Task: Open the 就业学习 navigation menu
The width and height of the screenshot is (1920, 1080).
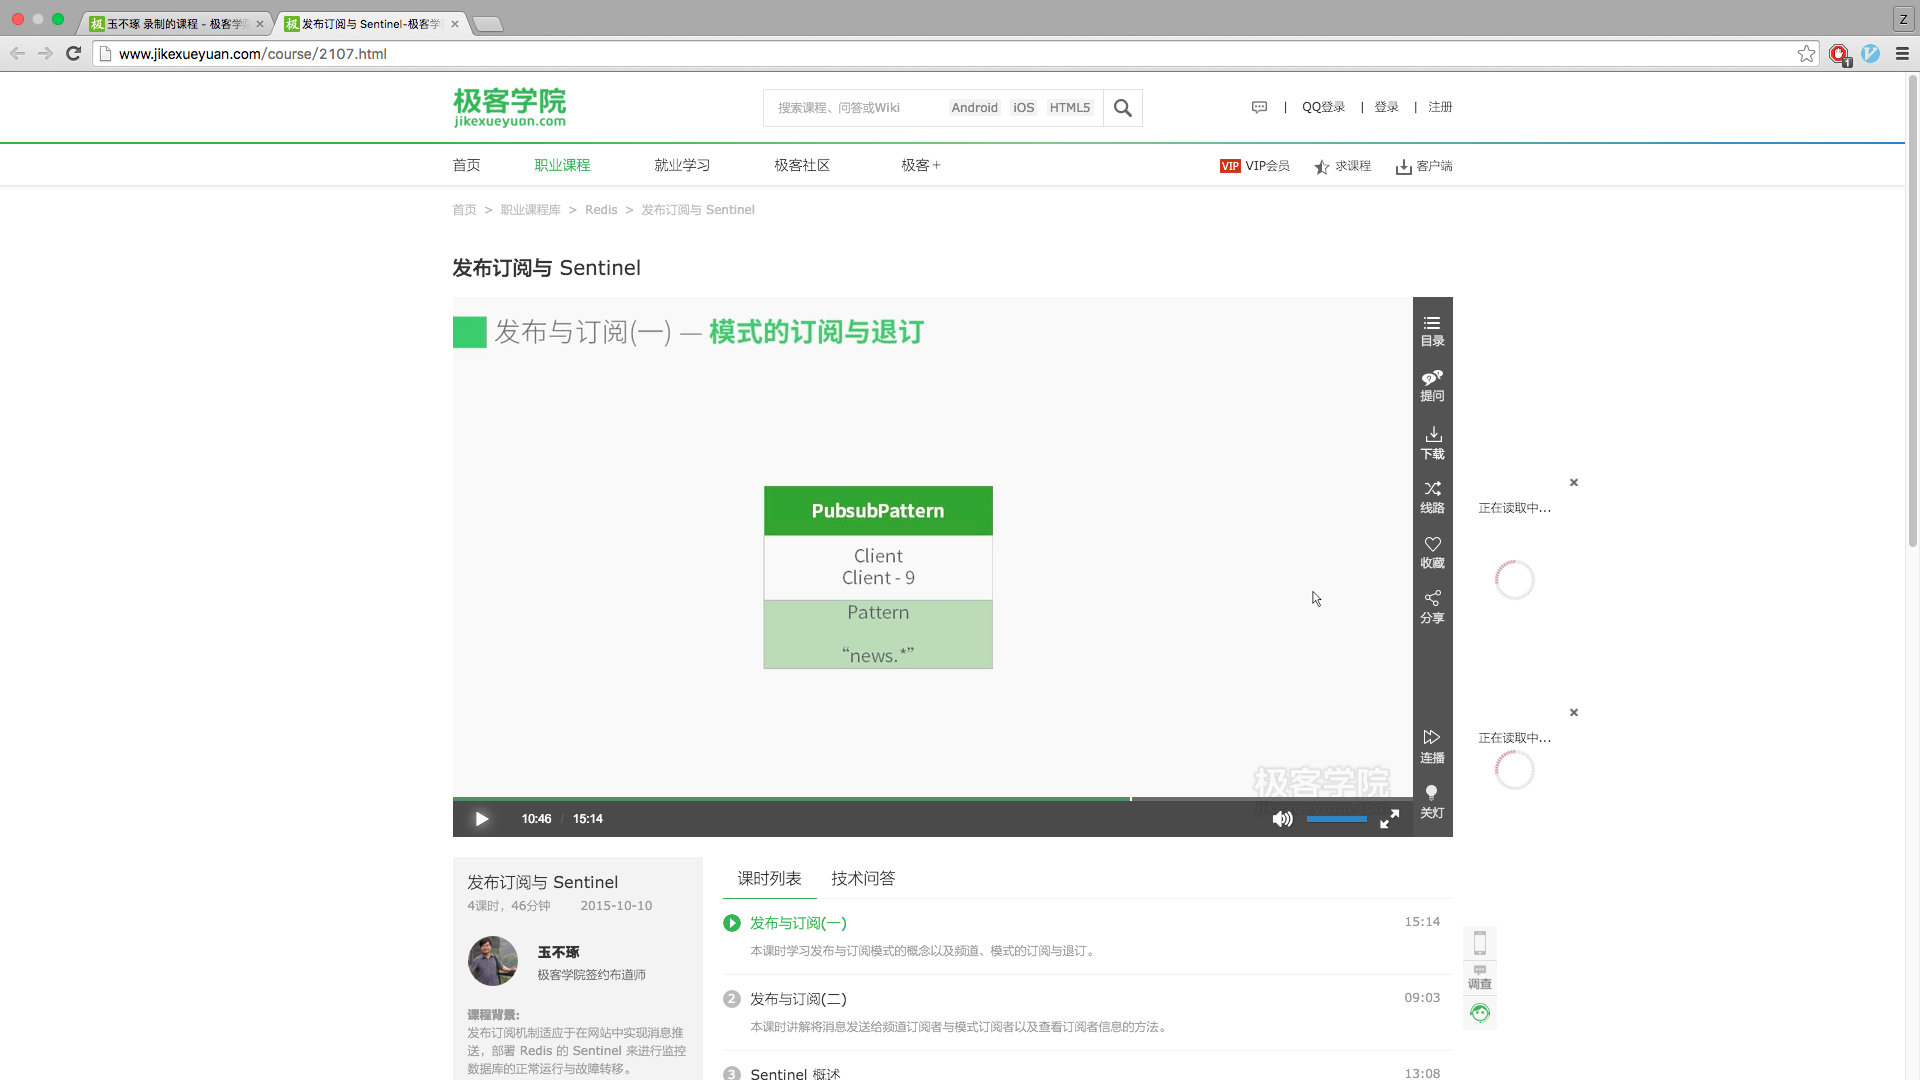Action: point(682,165)
